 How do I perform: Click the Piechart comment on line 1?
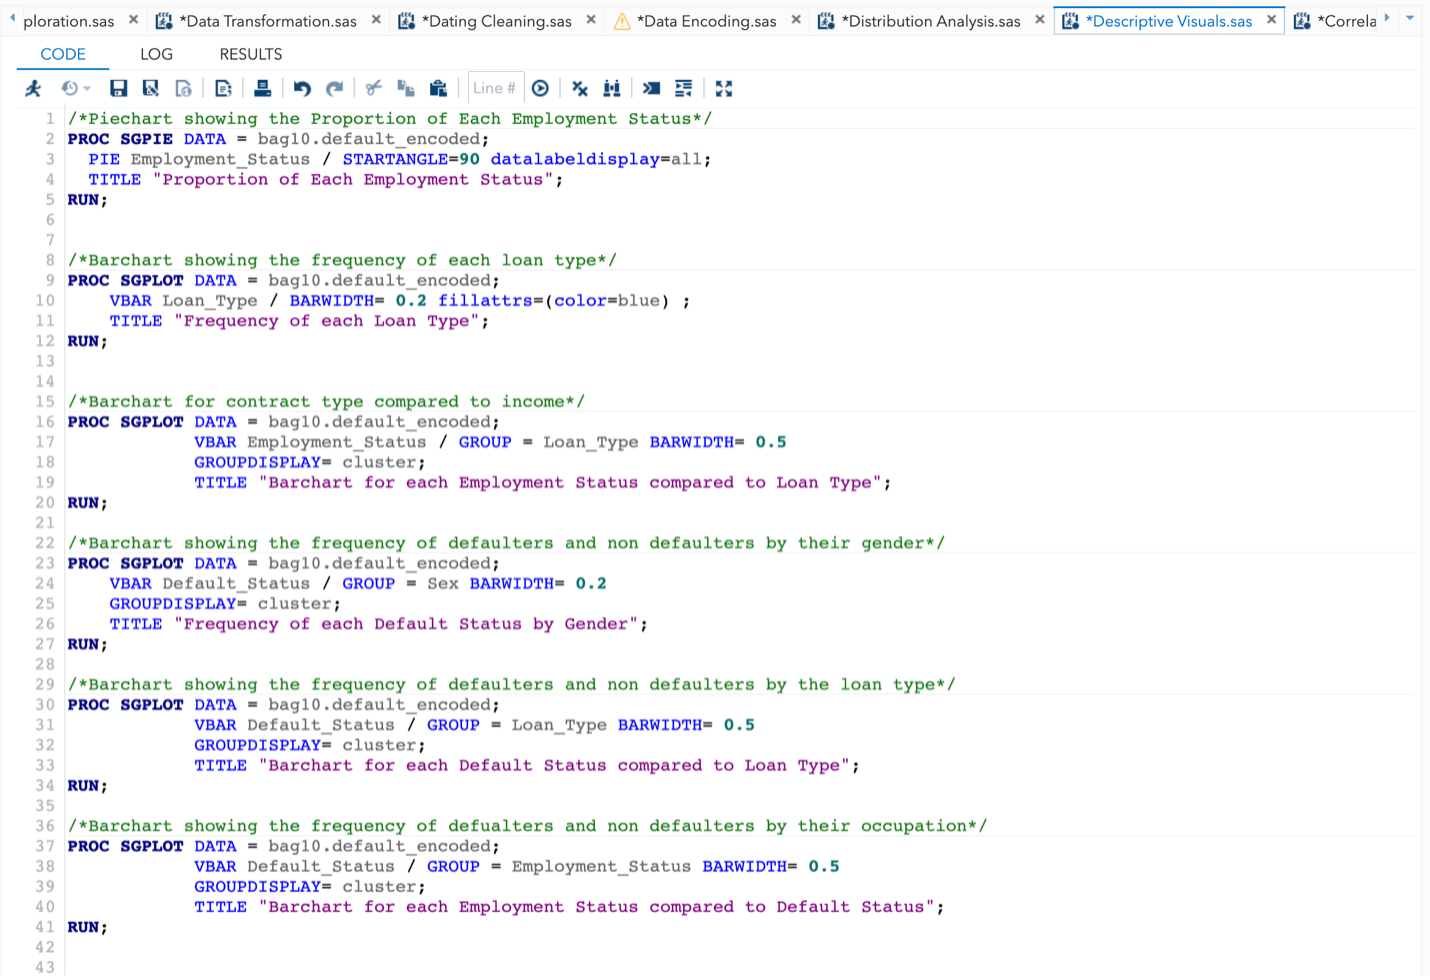pyautogui.click(x=390, y=119)
